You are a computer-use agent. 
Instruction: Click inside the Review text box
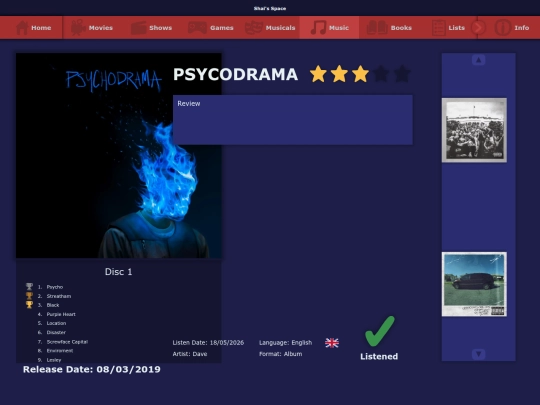click(293, 120)
